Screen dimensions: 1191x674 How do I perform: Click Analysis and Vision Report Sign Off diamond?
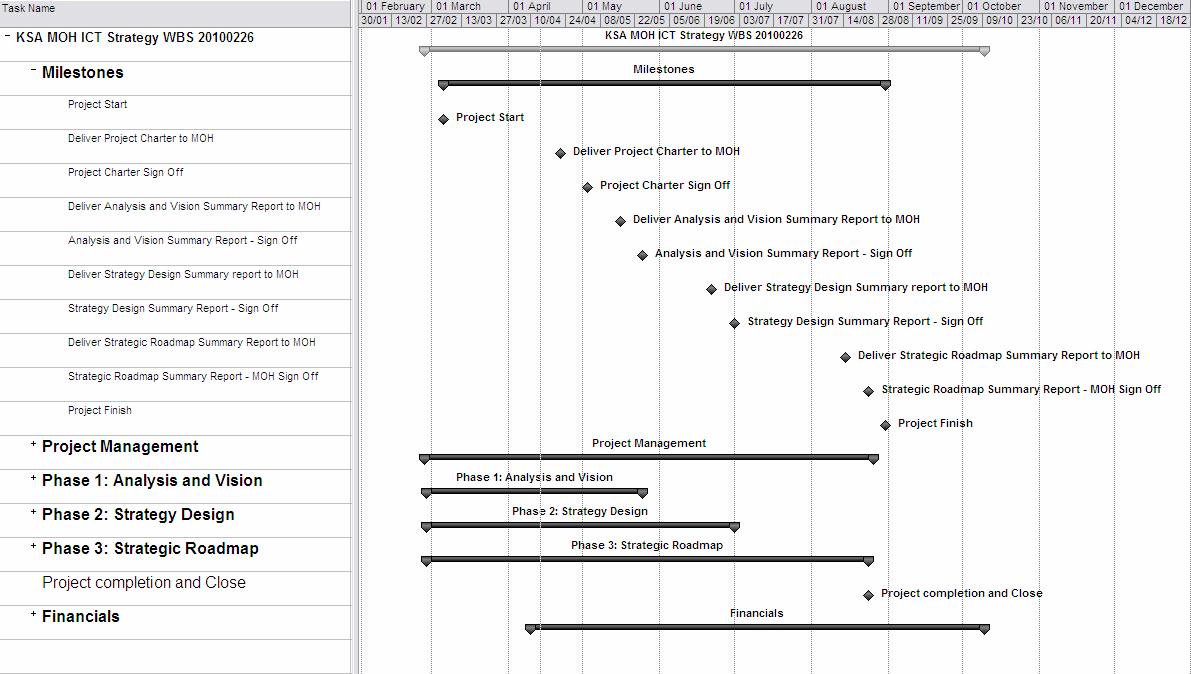643,255
